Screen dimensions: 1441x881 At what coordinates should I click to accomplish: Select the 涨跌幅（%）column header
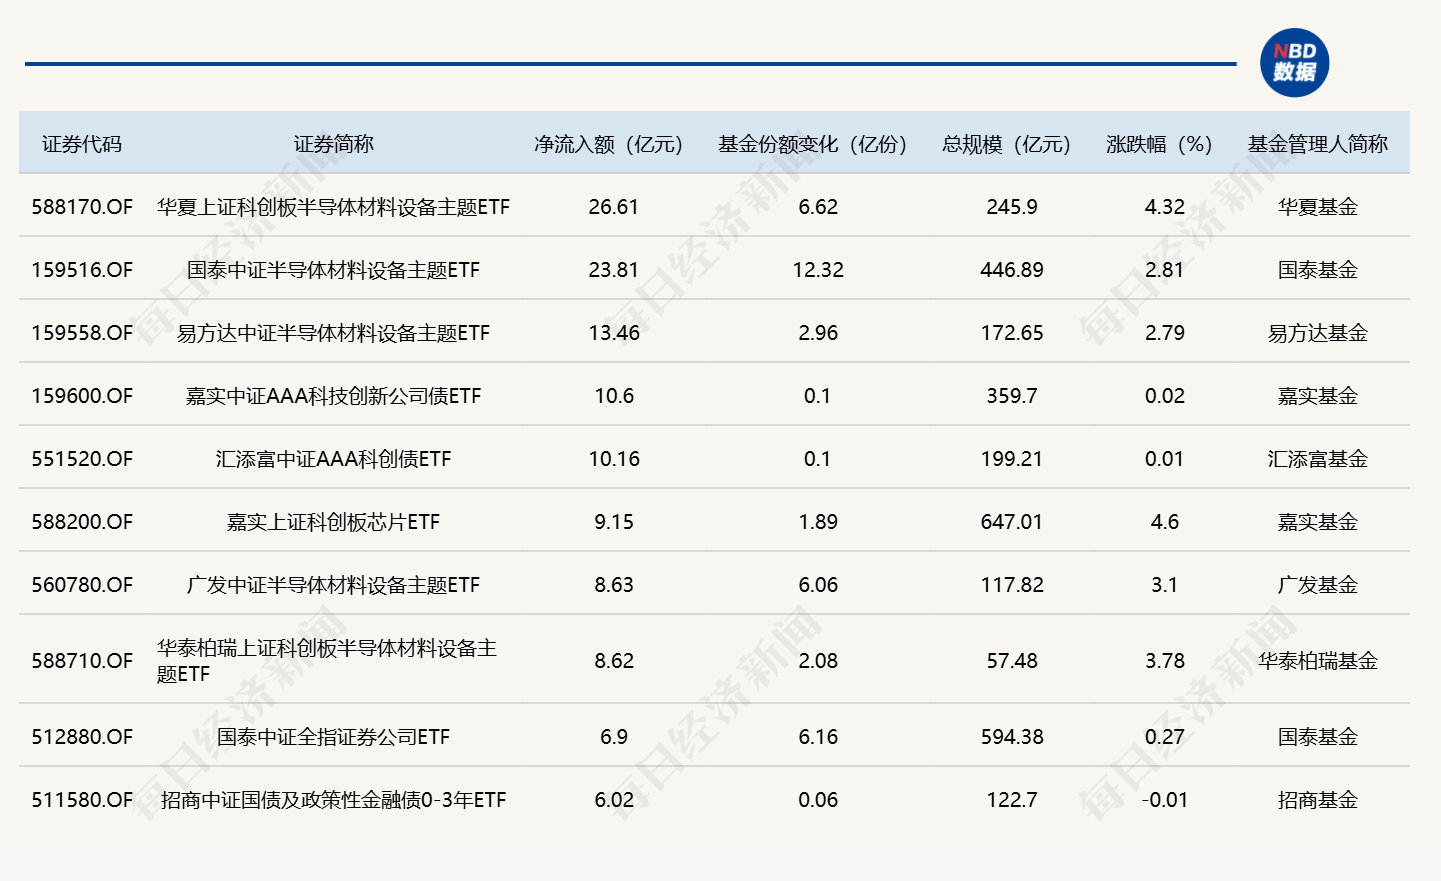point(1160,144)
